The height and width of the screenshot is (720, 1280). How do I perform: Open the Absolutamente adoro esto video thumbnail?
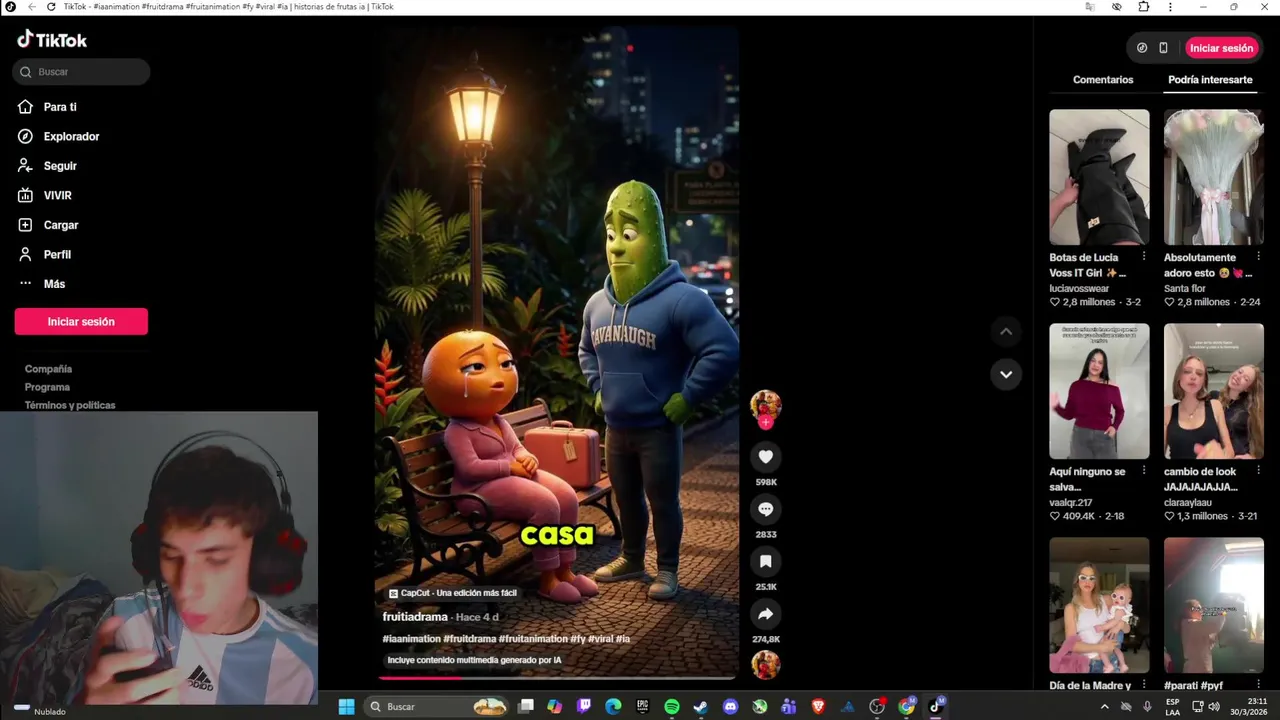coord(1213,177)
